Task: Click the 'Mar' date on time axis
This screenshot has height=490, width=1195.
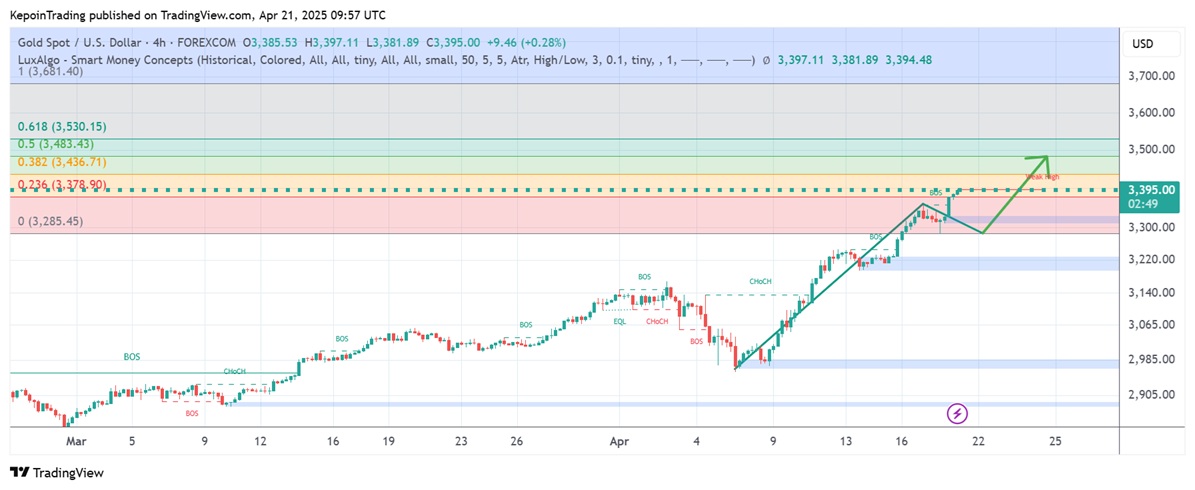Action: coord(74,440)
